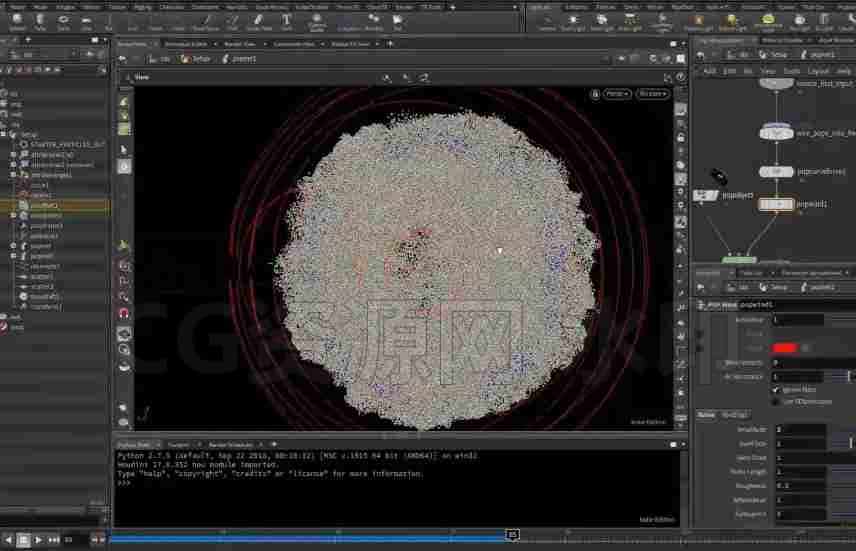Switch to the Motion FX View tab
The width and height of the screenshot is (856, 551).
350,44
